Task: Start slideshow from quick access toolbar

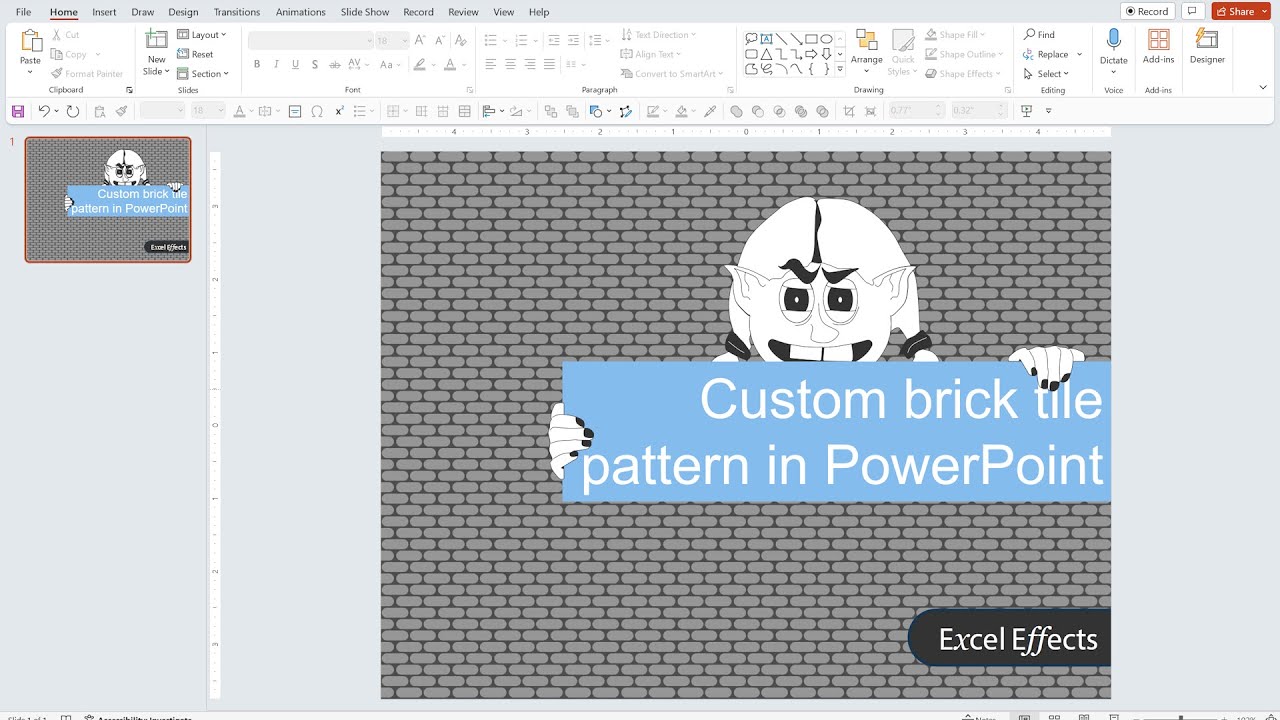Action: [1026, 111]
